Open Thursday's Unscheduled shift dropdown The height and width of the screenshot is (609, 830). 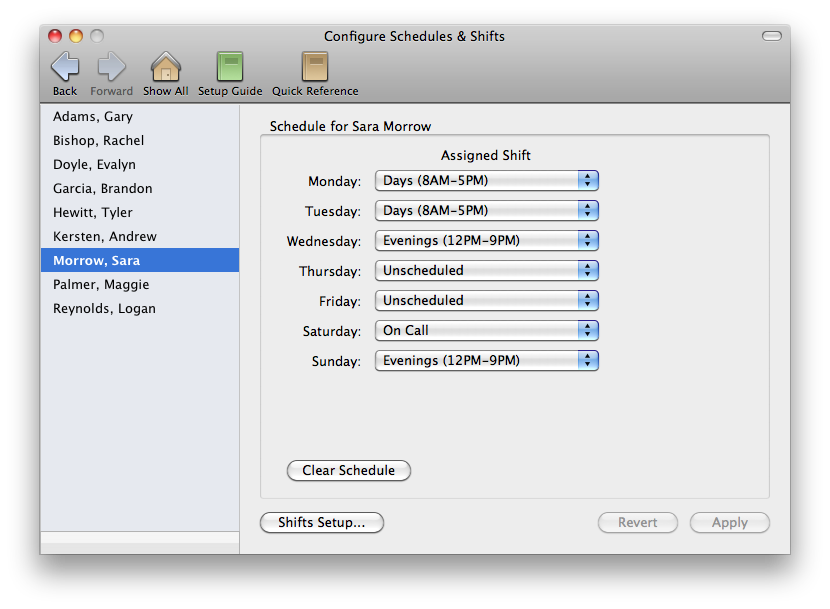tap(486, 271)
